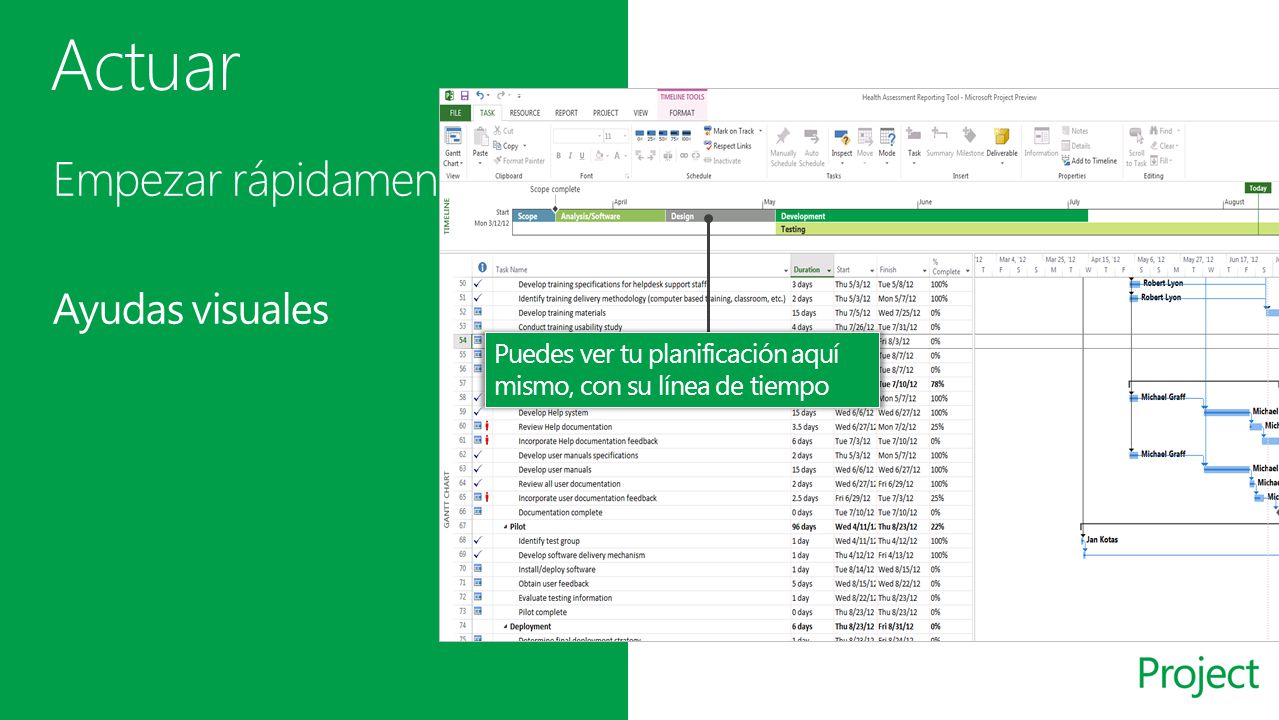
Task: Open the Task Name column filter dropdown
Action: tap(785, 270)
